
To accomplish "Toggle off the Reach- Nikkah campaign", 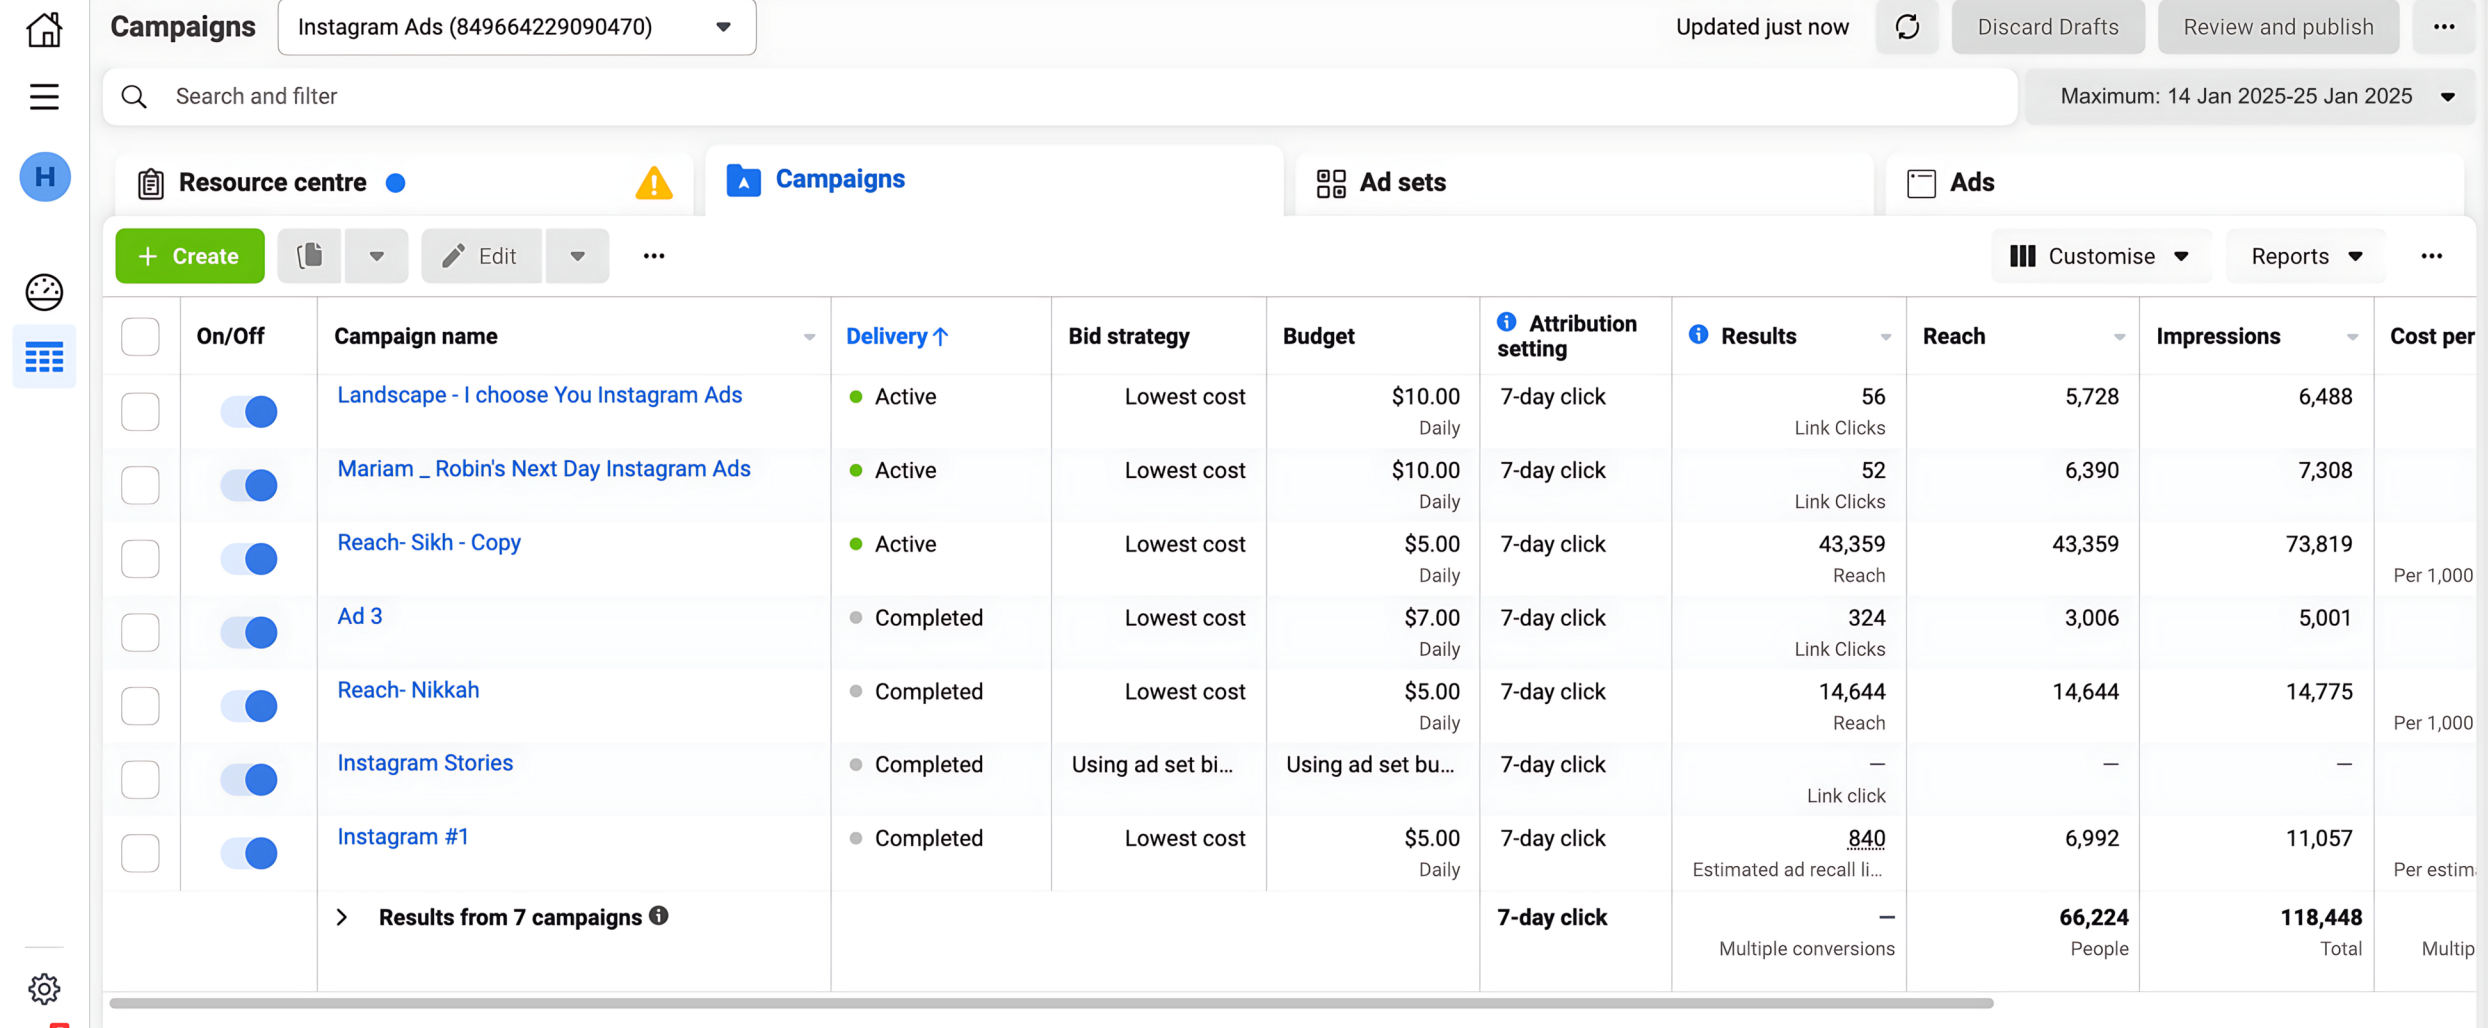I will pos(249,706).
